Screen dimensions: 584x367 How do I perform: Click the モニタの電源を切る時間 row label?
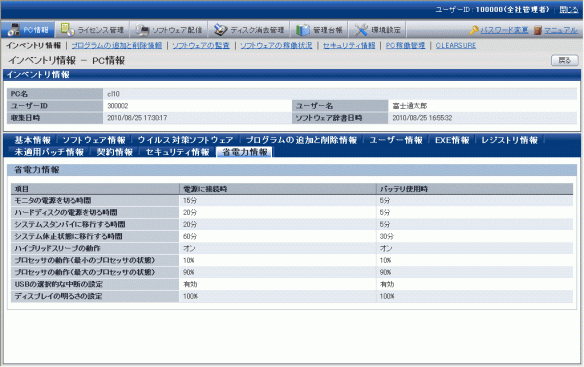[53, 200]
